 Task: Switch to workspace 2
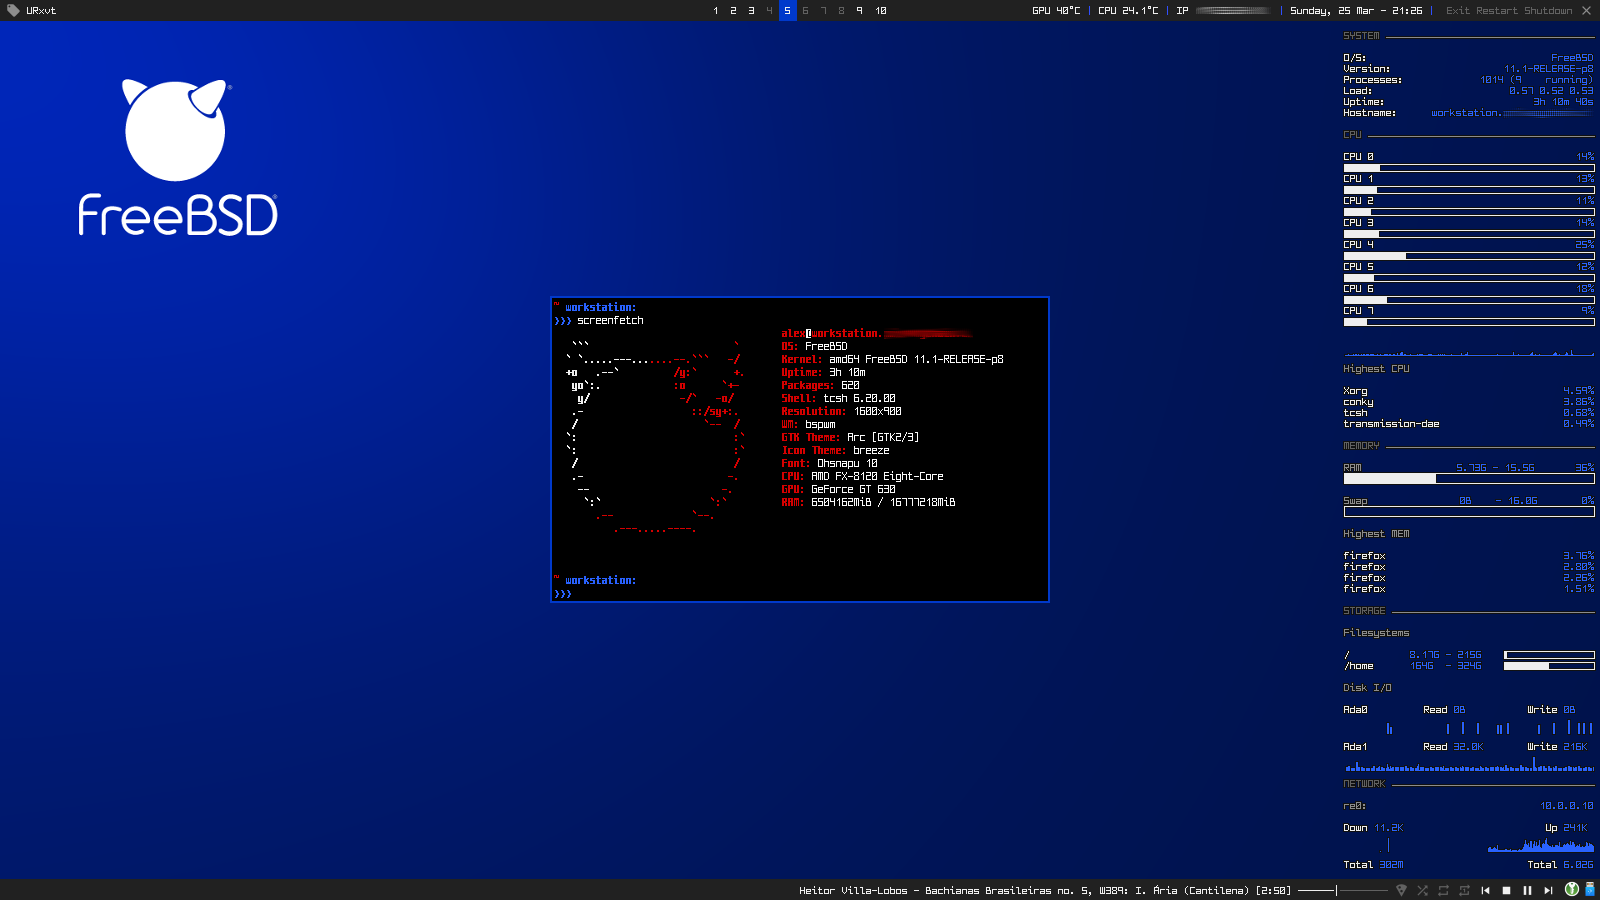[x=733, y=11]
